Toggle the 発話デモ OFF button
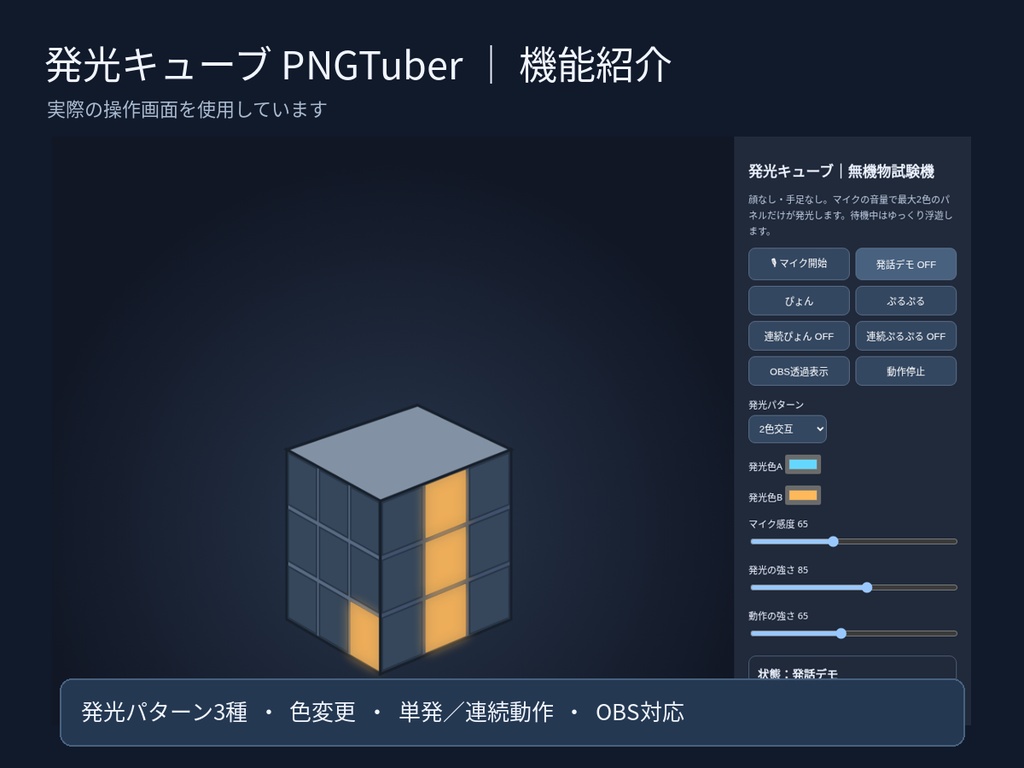The image size is (1024, 768). click(906, 264)
